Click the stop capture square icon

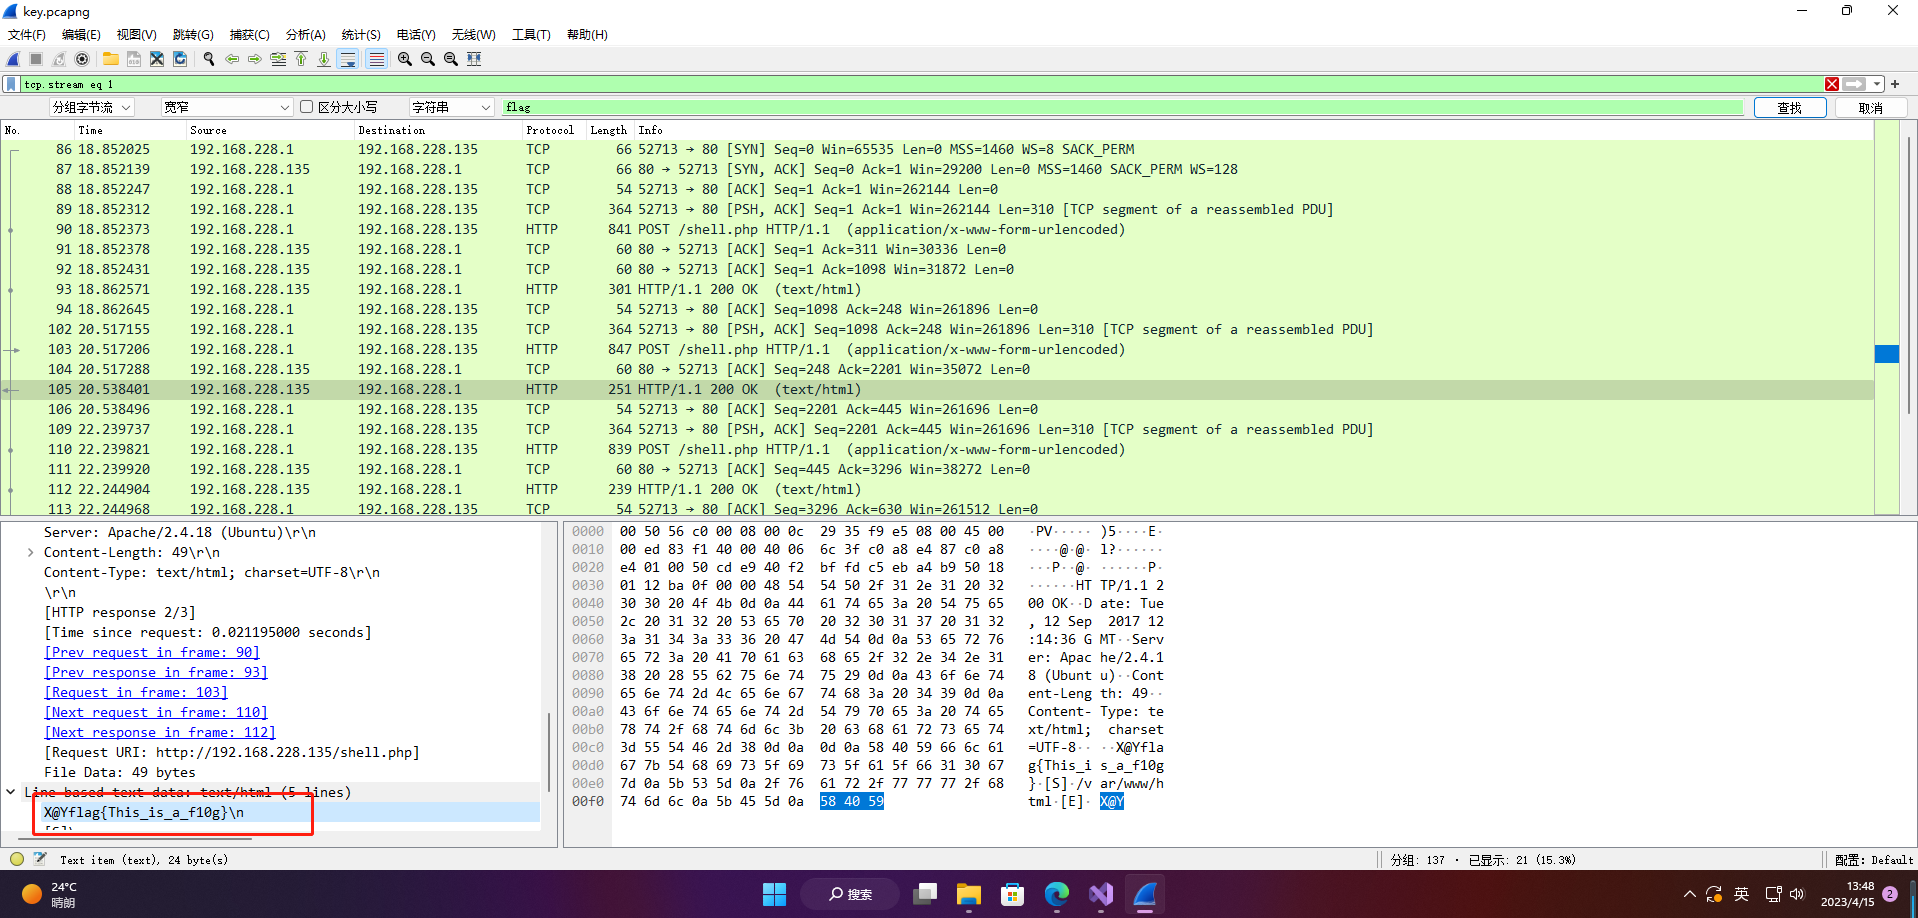(x=36, y=59)
